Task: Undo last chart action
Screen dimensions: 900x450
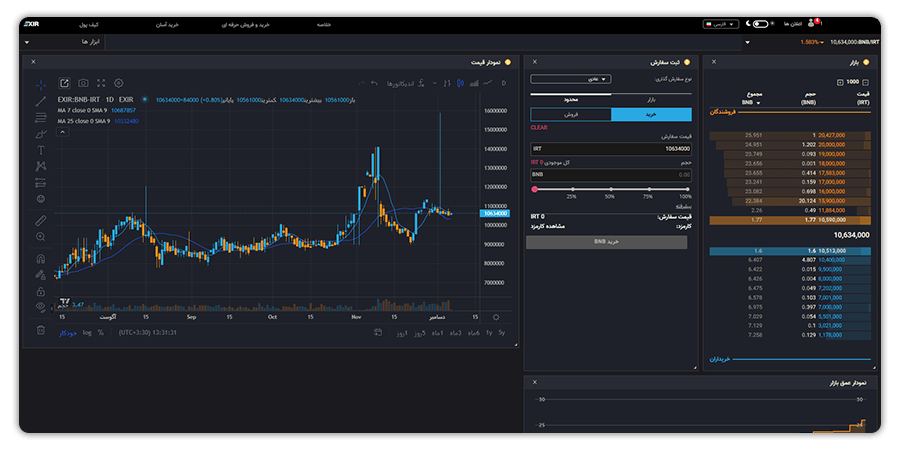Action: 374,83
